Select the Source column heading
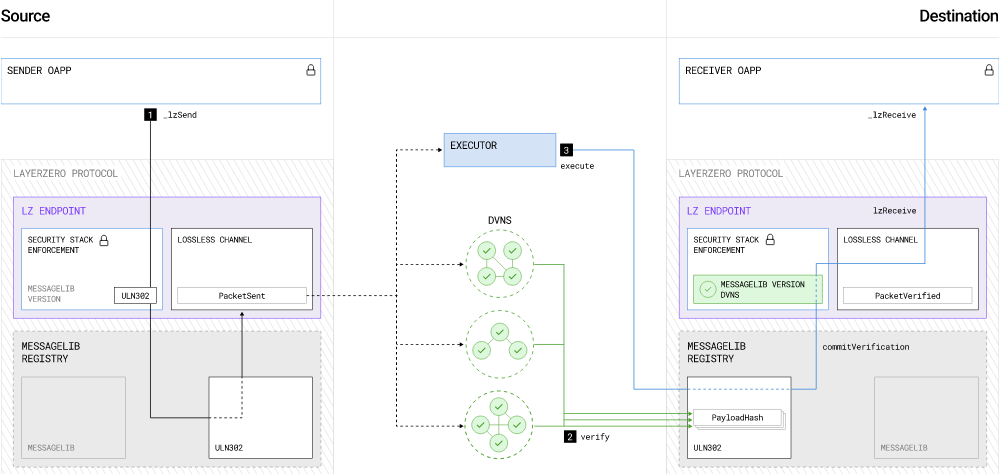Image resolution: width=1003 pixels, height=474 pixels. click(25, 17)
